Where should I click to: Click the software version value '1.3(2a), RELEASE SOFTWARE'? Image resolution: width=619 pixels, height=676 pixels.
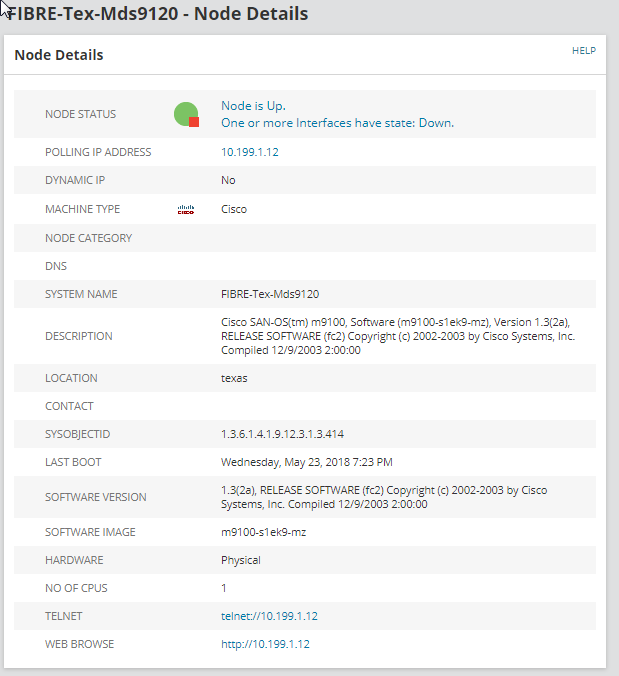384,497
